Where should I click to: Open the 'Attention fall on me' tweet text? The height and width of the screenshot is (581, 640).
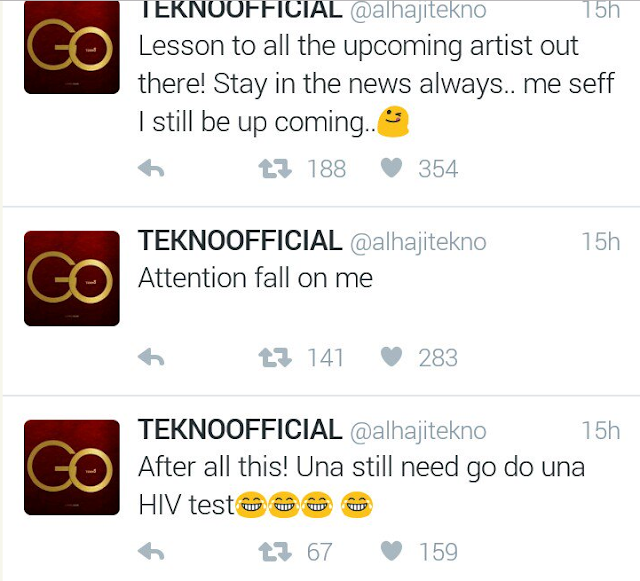[x=255, y=278]
